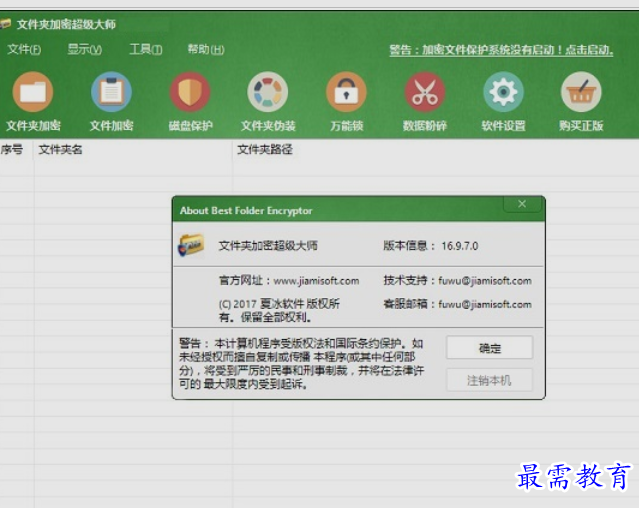Click the 购买正版 purchase basket icon
The width and height of the screenshot is (639, 508).
coord(581,92)
